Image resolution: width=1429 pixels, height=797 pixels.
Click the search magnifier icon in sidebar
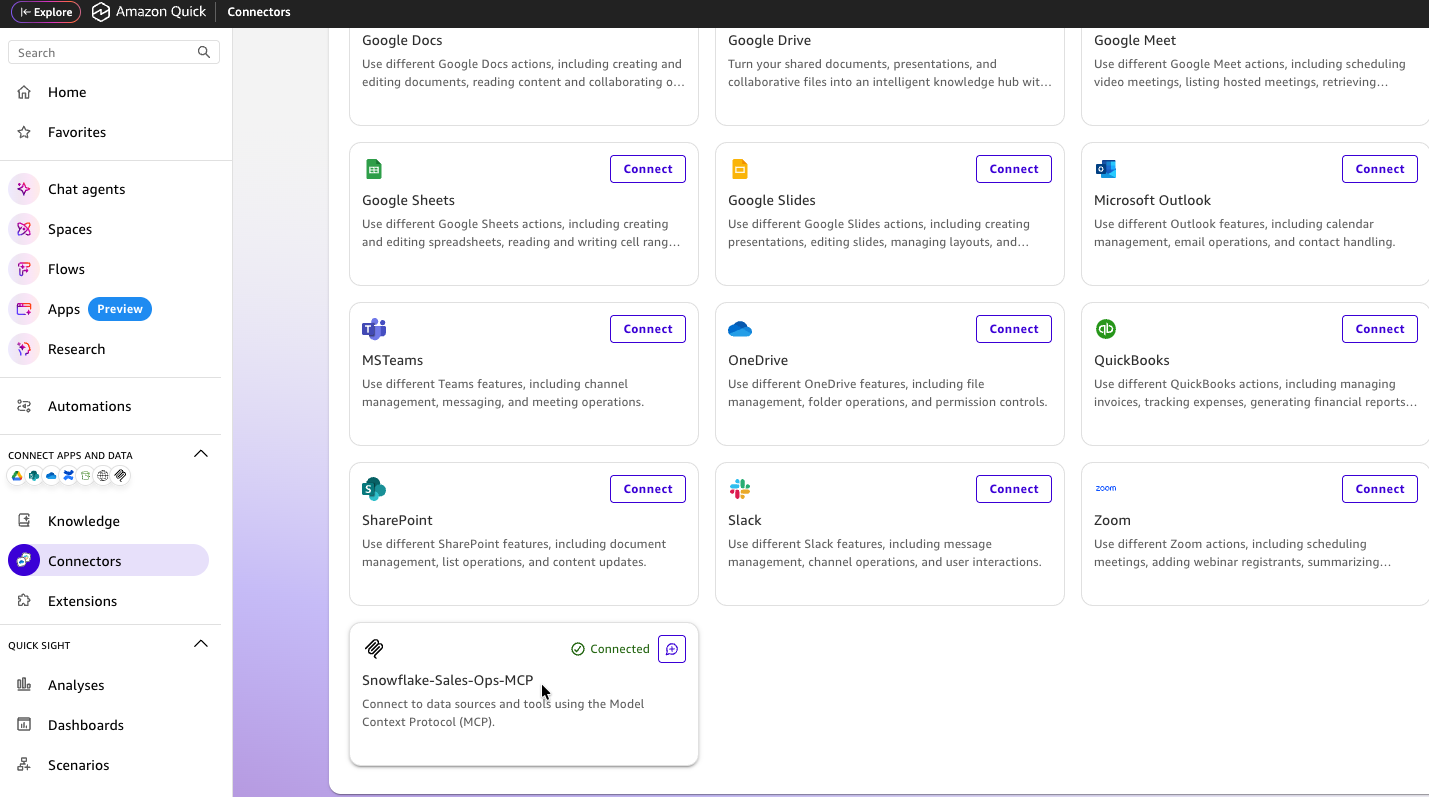pyautogui.click(x=204, y=52)
